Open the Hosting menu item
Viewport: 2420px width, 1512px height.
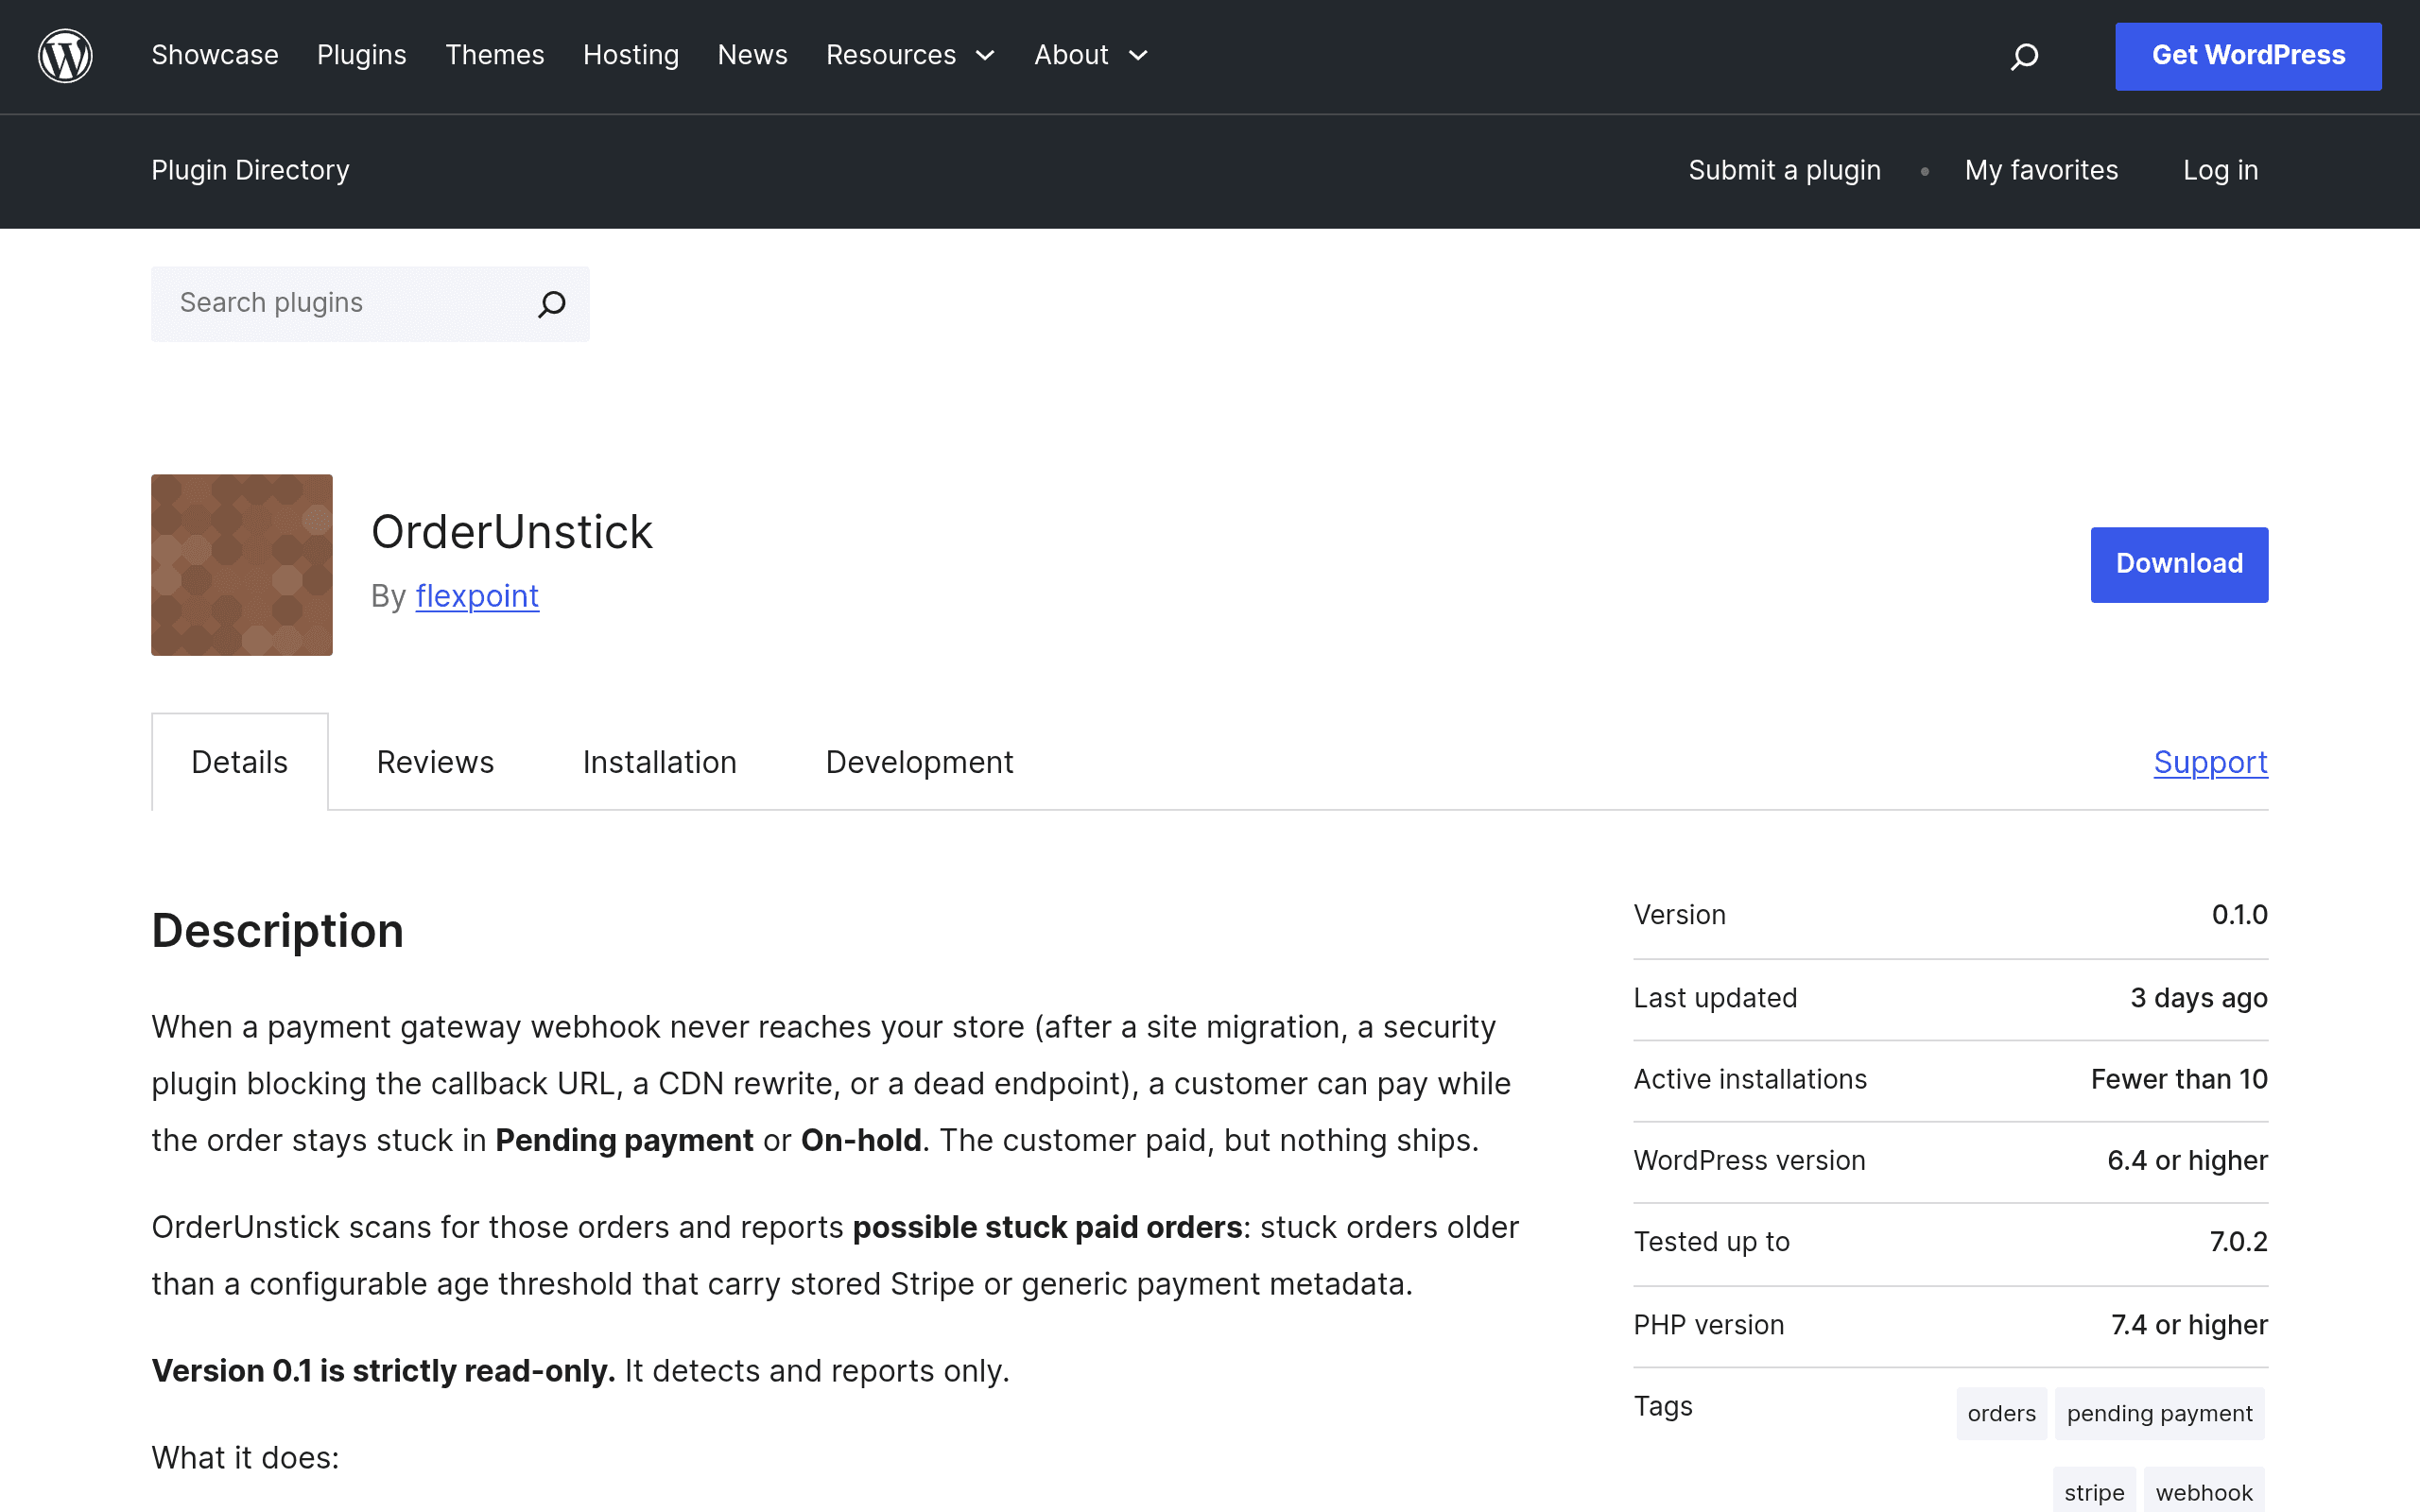click(631, 55)
